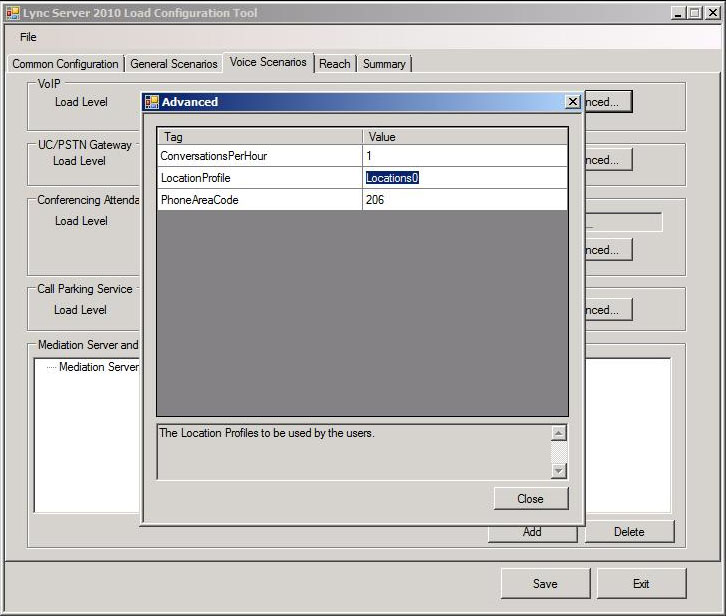Click description box scroll down arrow
This screenshot has width=726, height=616.
tap(559, 471)
